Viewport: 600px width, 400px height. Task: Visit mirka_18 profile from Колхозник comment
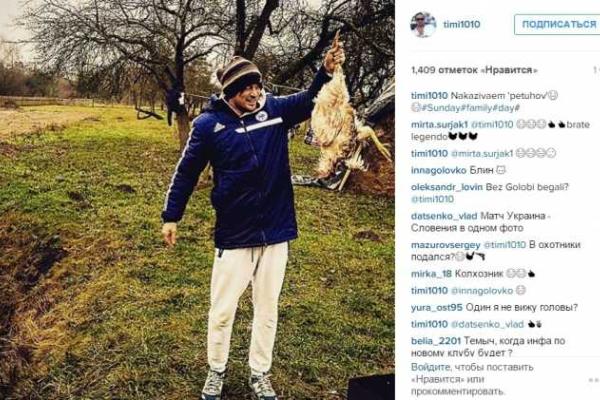click(431, 274)
